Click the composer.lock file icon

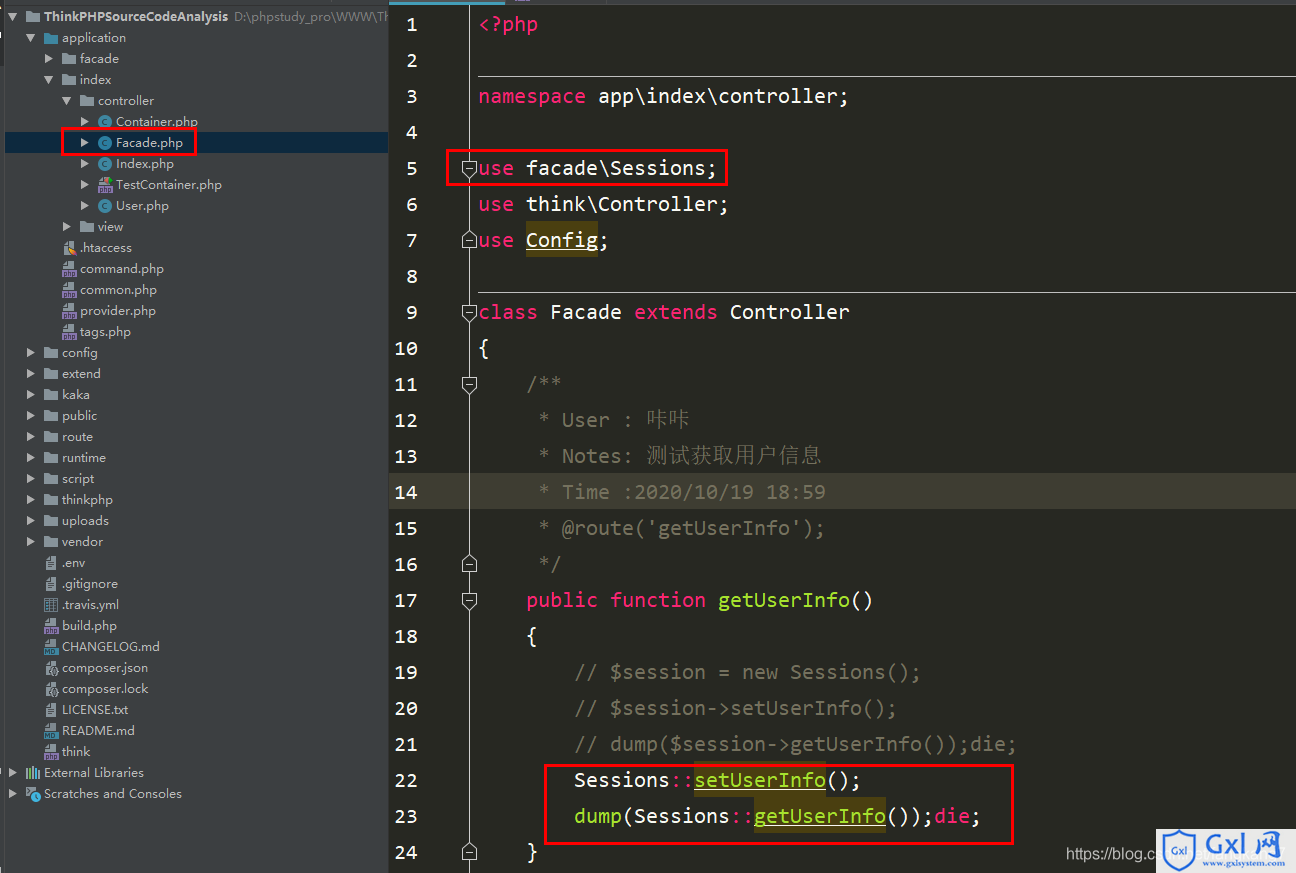pyautogui.click(x=51, y=689)
